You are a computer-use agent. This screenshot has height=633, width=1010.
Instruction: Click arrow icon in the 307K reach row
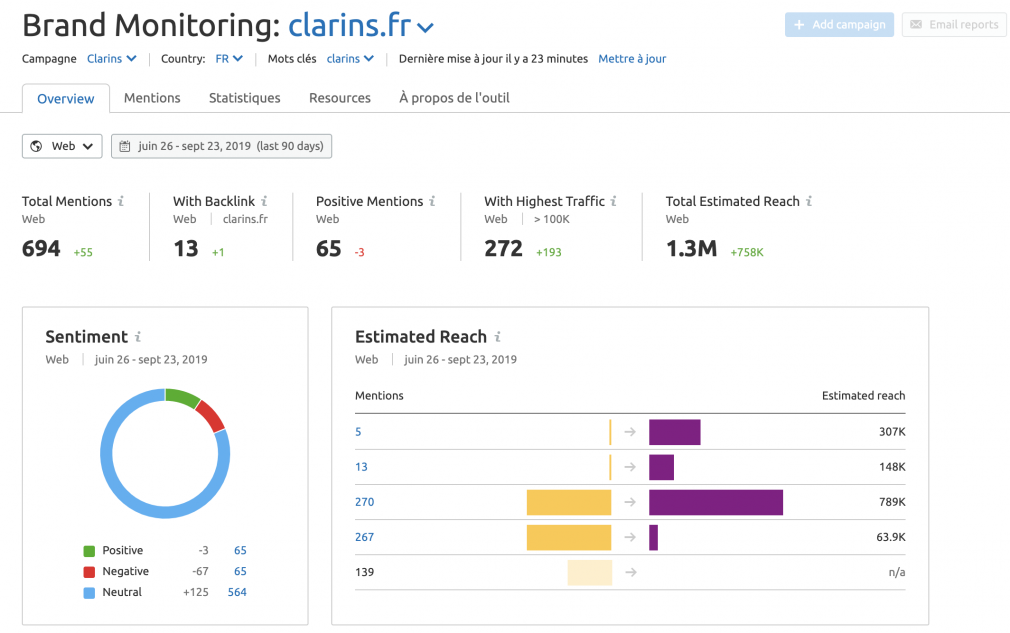coord(630,432)
